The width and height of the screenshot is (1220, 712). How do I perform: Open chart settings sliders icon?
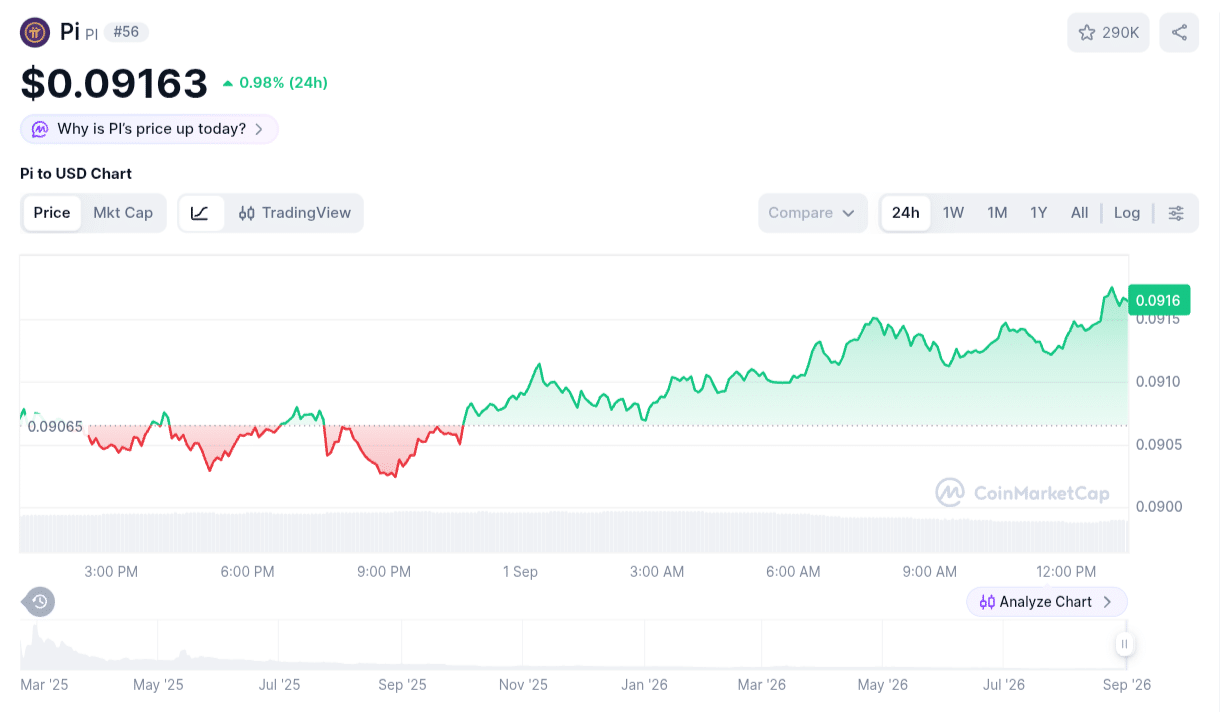coord(1176,213)
